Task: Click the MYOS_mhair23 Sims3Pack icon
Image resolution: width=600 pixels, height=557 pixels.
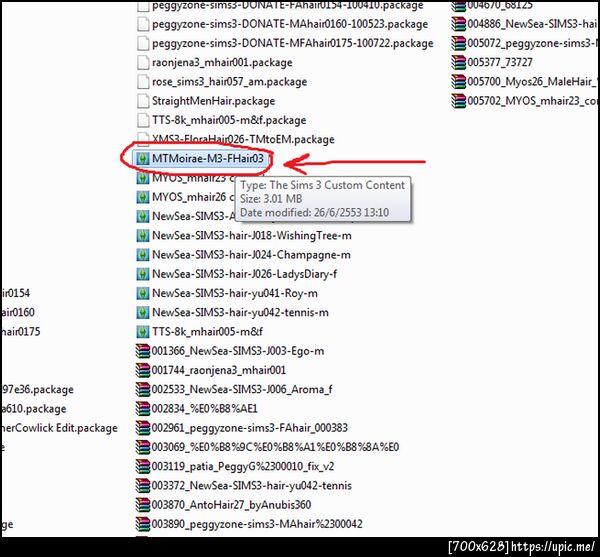Action: (x=143, y=178)
